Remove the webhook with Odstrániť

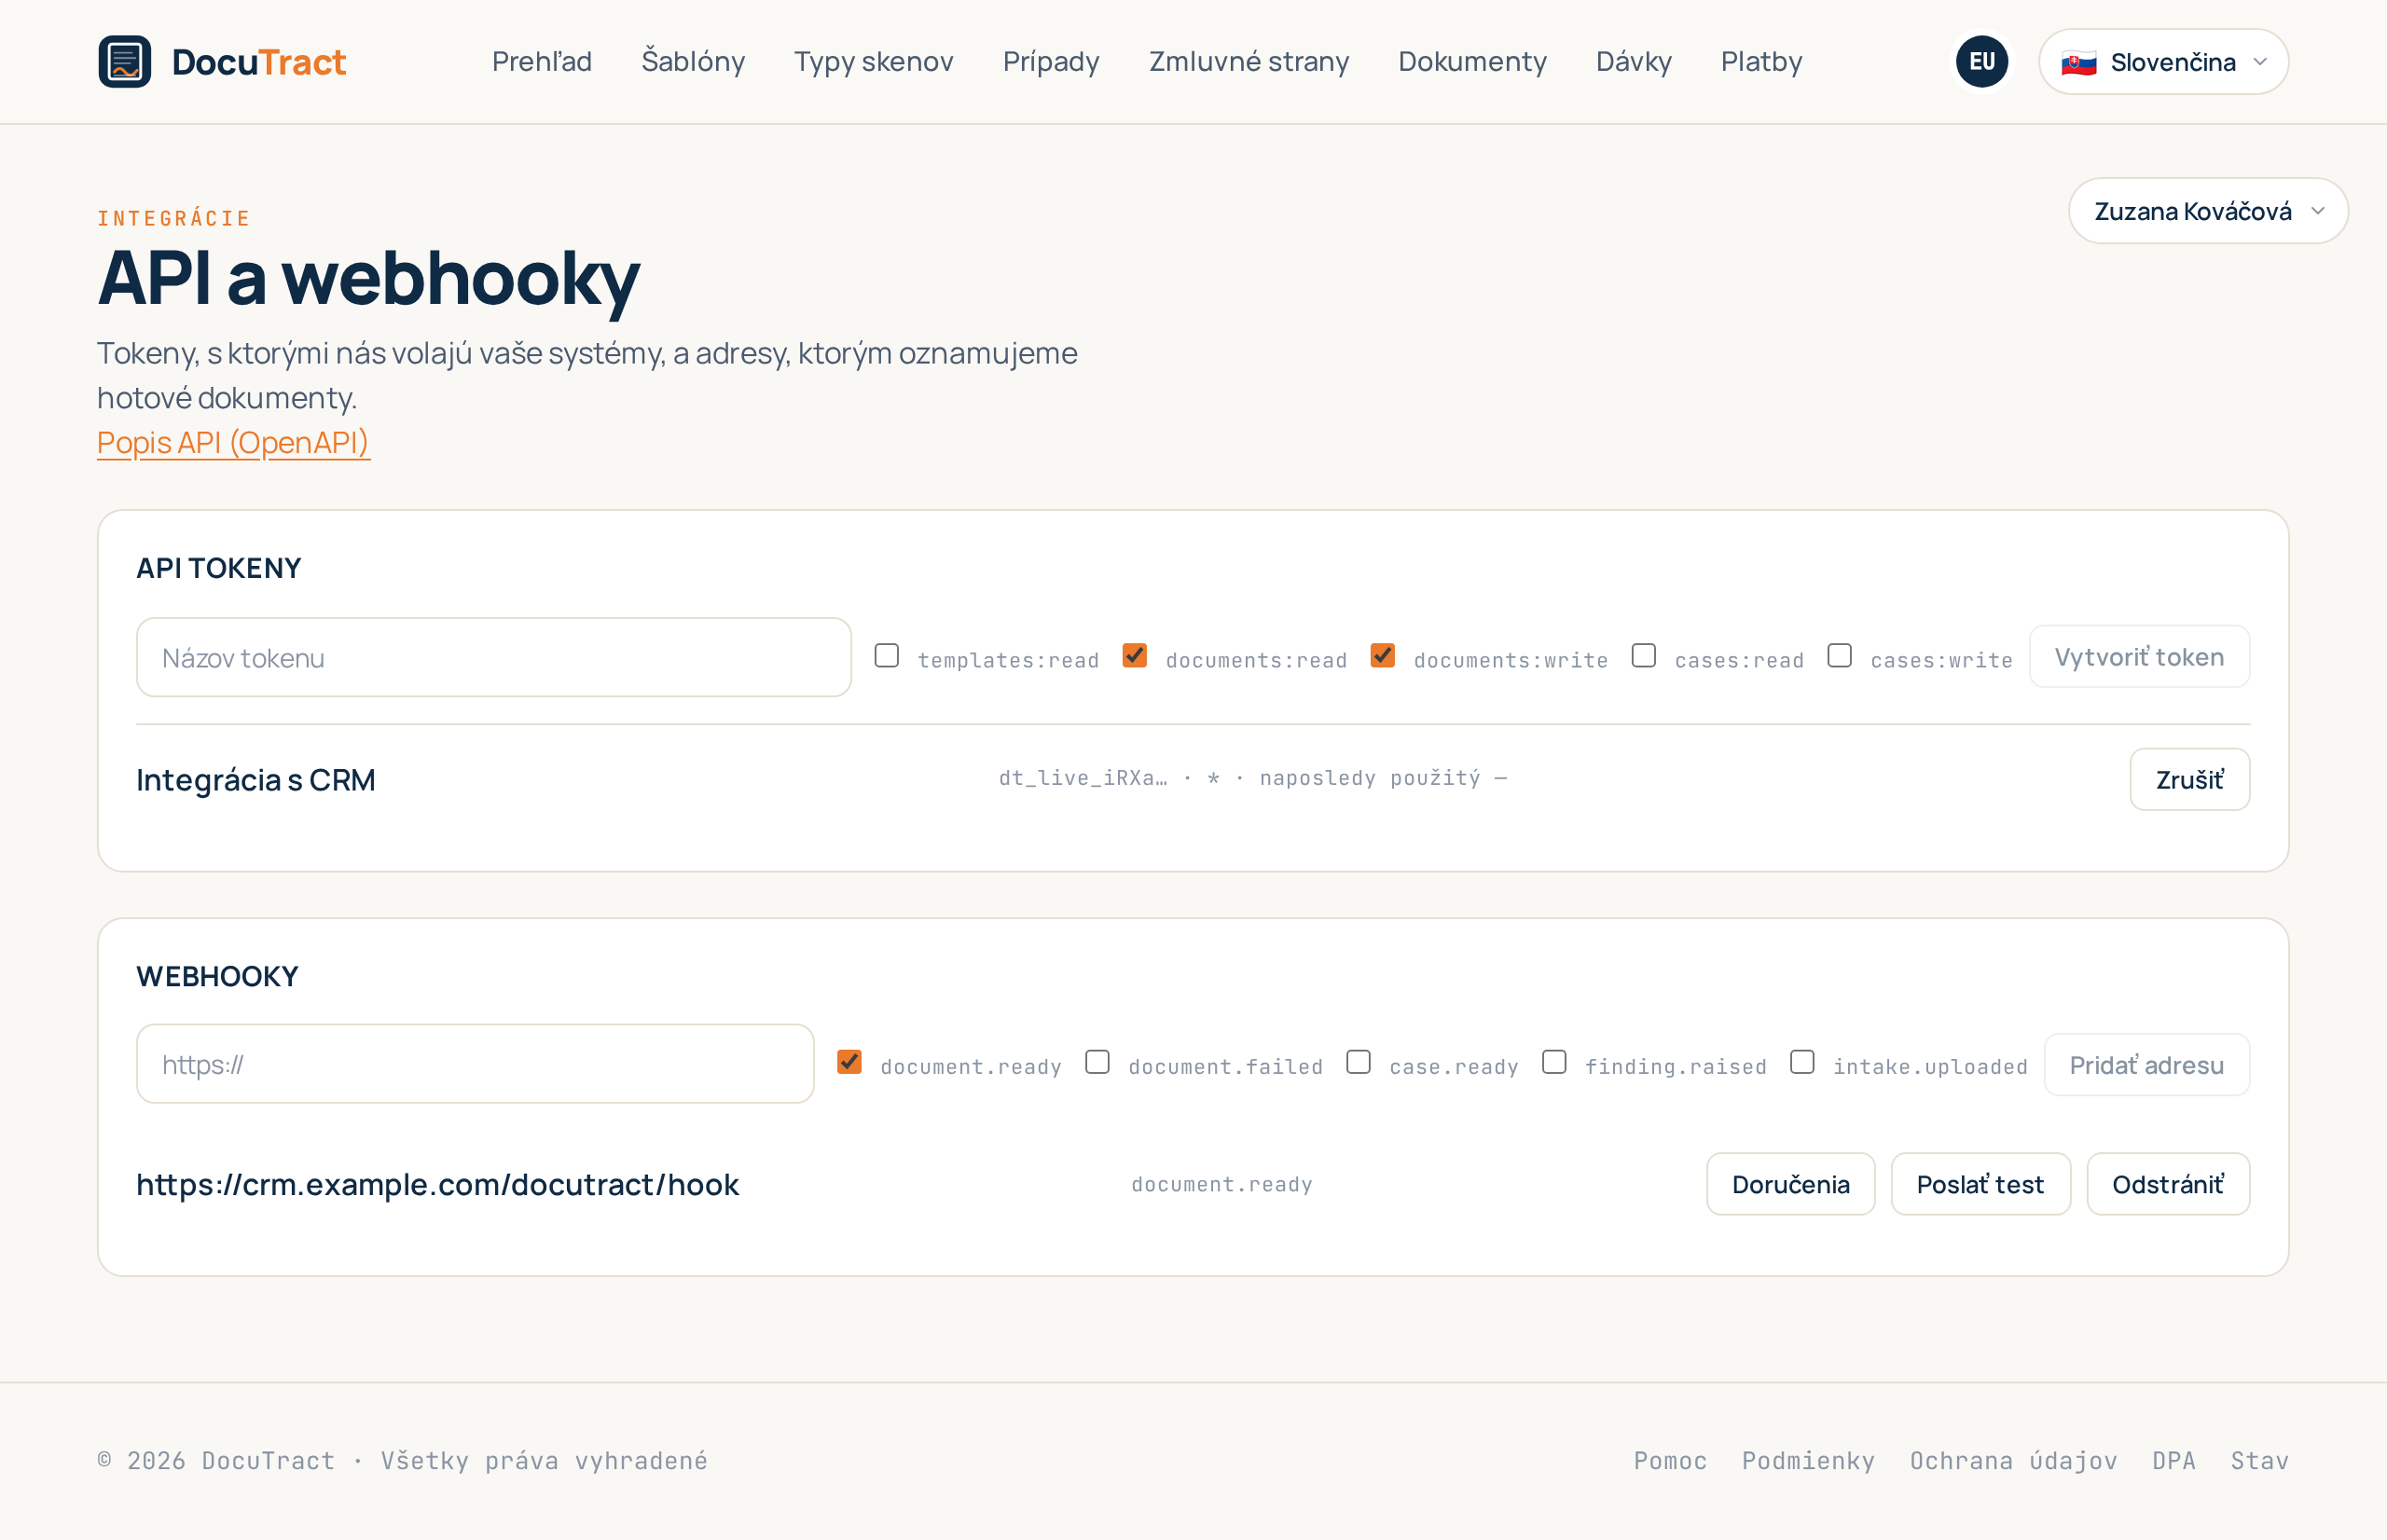point(2168,1184)
